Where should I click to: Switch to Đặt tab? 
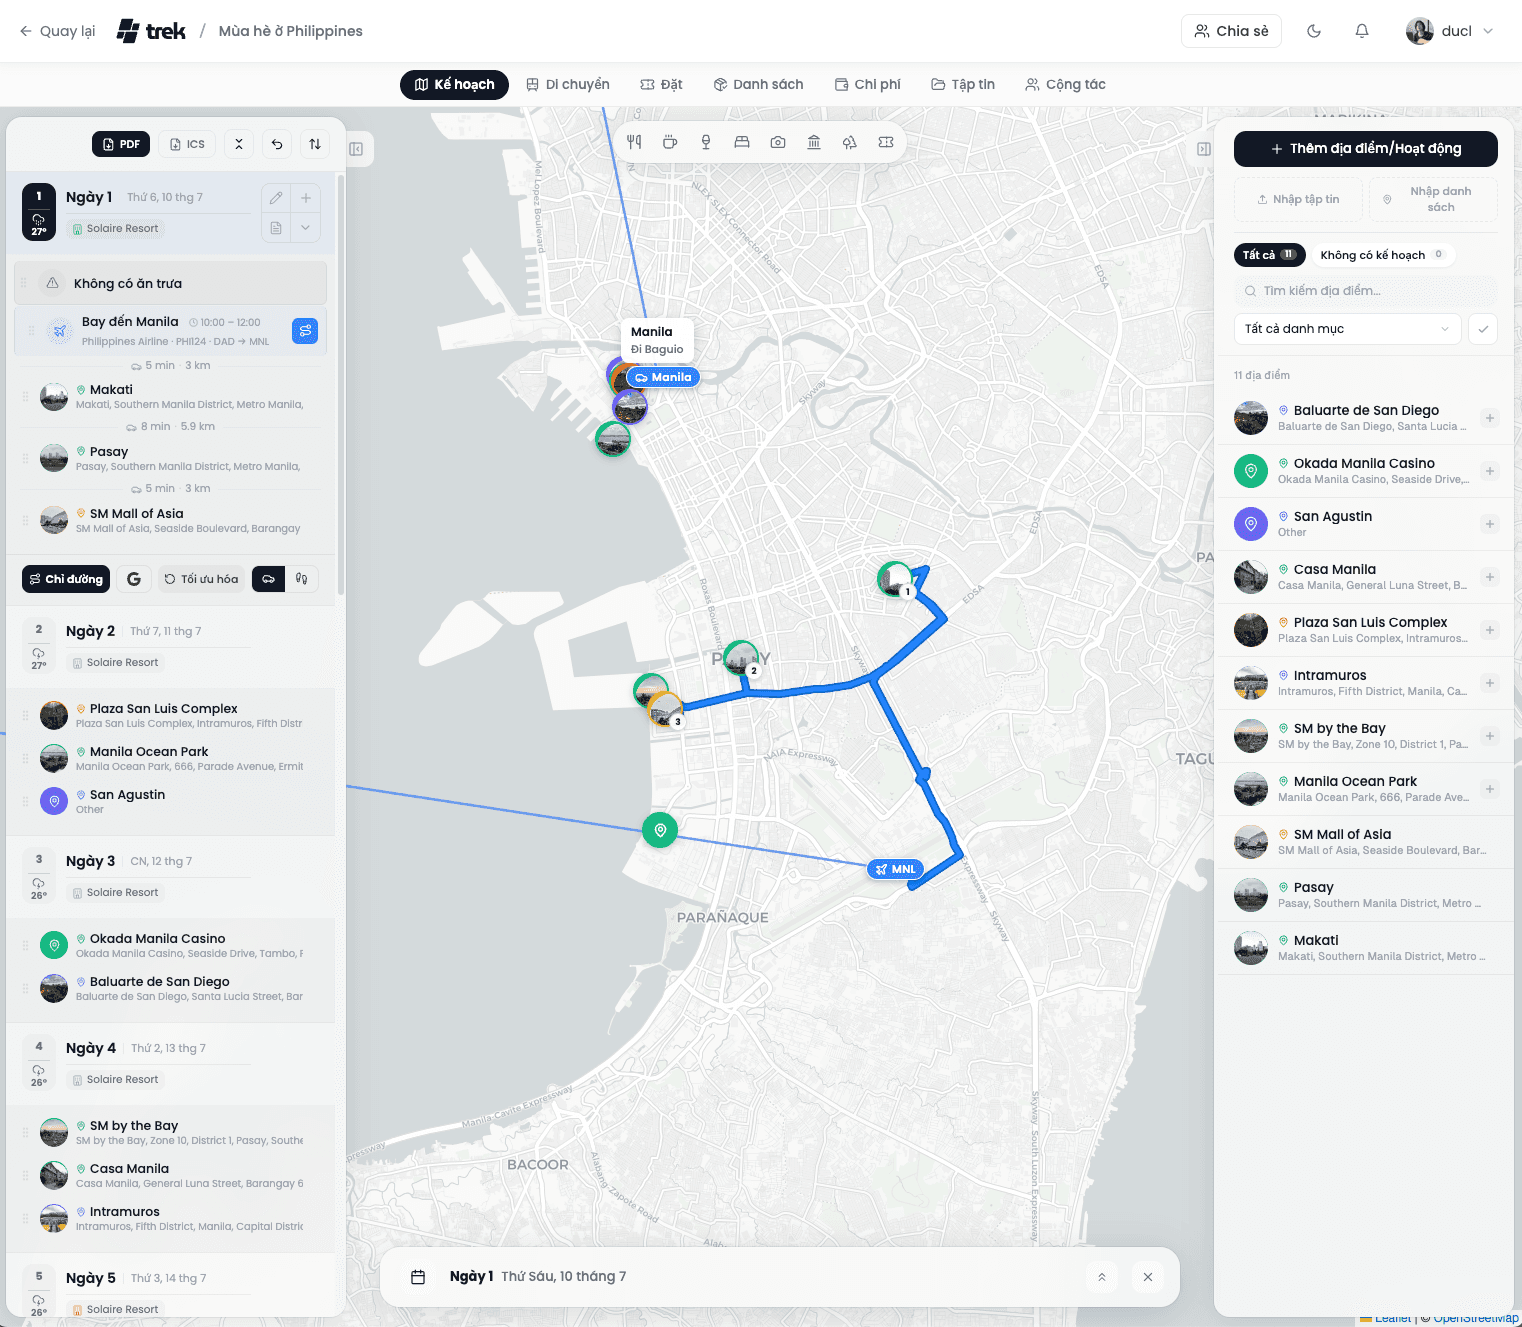[x=661, y=85]
